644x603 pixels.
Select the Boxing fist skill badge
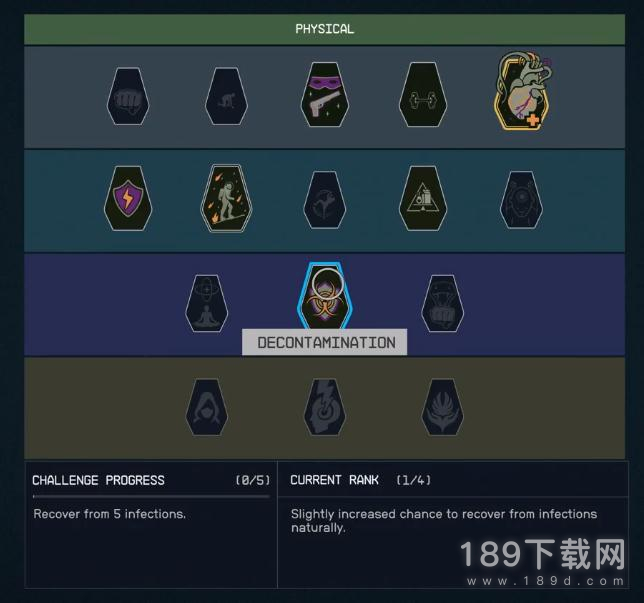128,97
